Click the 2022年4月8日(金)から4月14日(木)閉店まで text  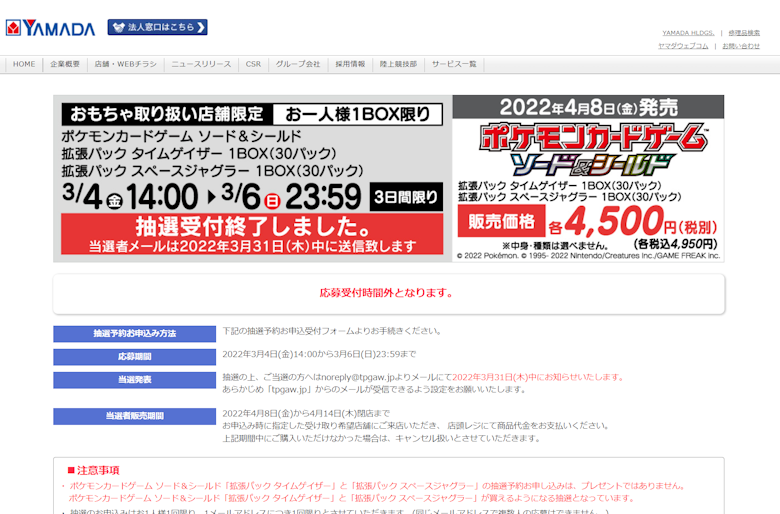[306, 413]
